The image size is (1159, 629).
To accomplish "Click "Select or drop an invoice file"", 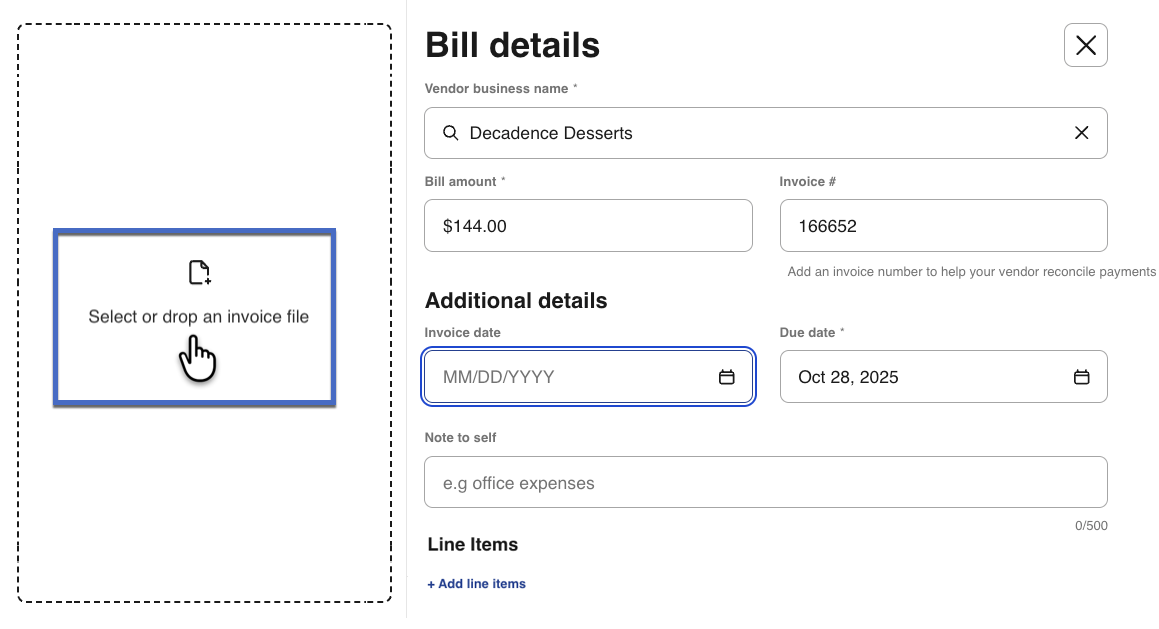I will tap(198, 317).
